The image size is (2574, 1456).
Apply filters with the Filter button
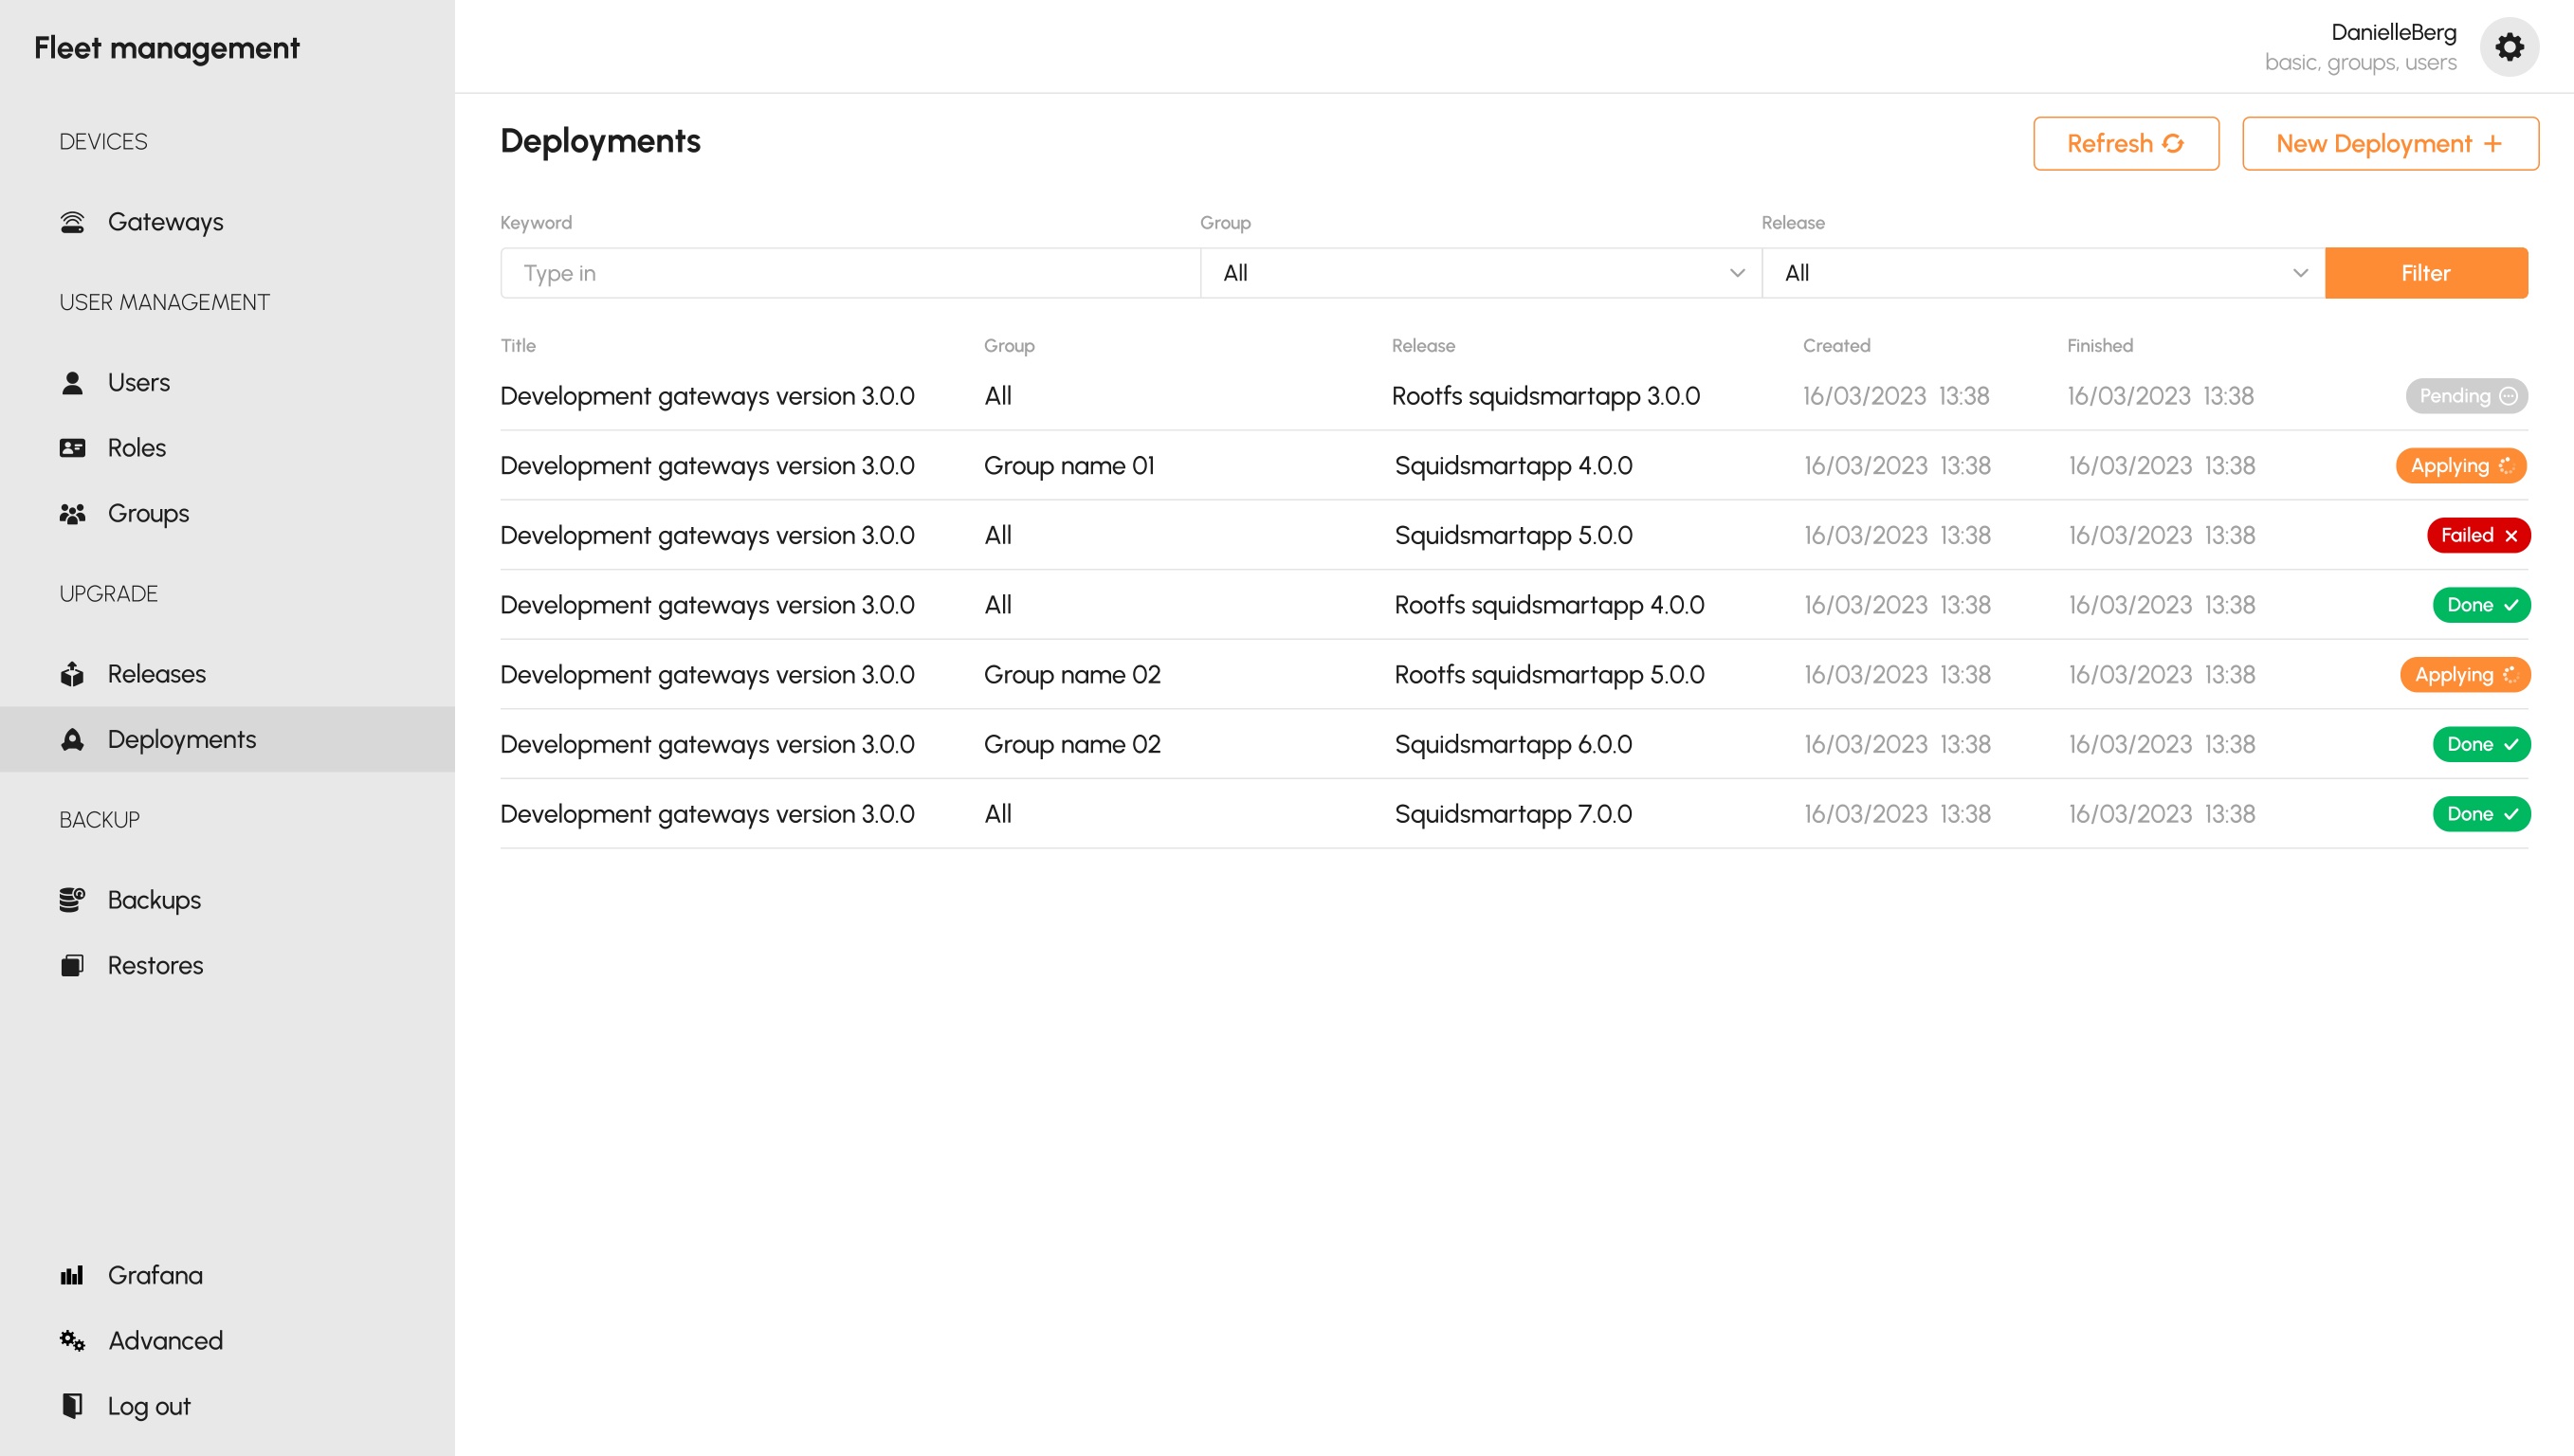pyautogui.click(x=2426, y=273)
